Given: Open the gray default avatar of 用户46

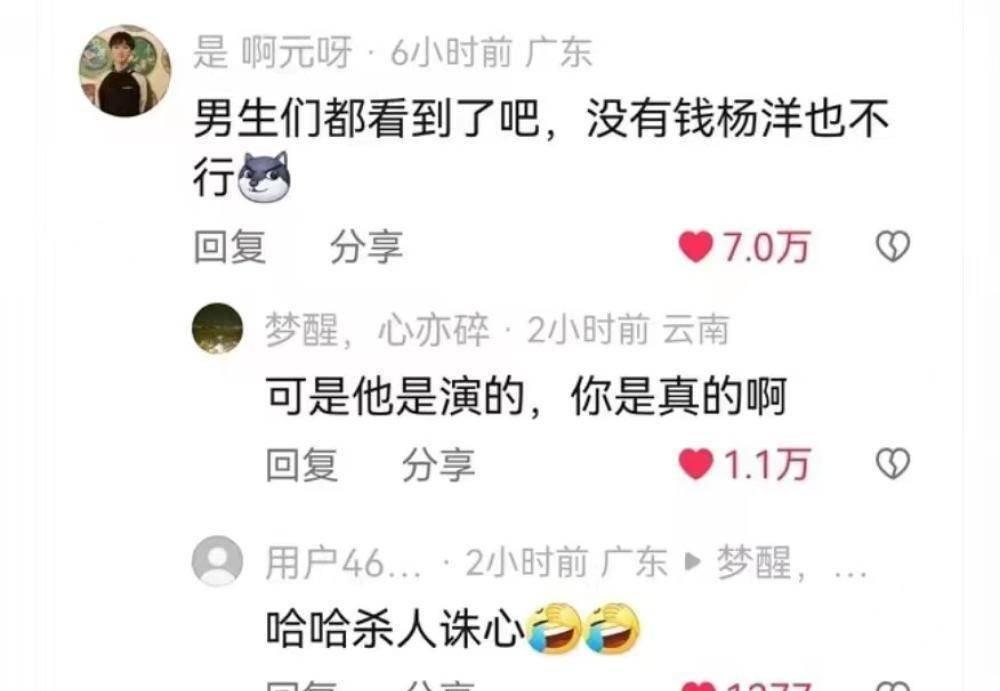Looking at the screenshot, I should (x=217, y=561).
